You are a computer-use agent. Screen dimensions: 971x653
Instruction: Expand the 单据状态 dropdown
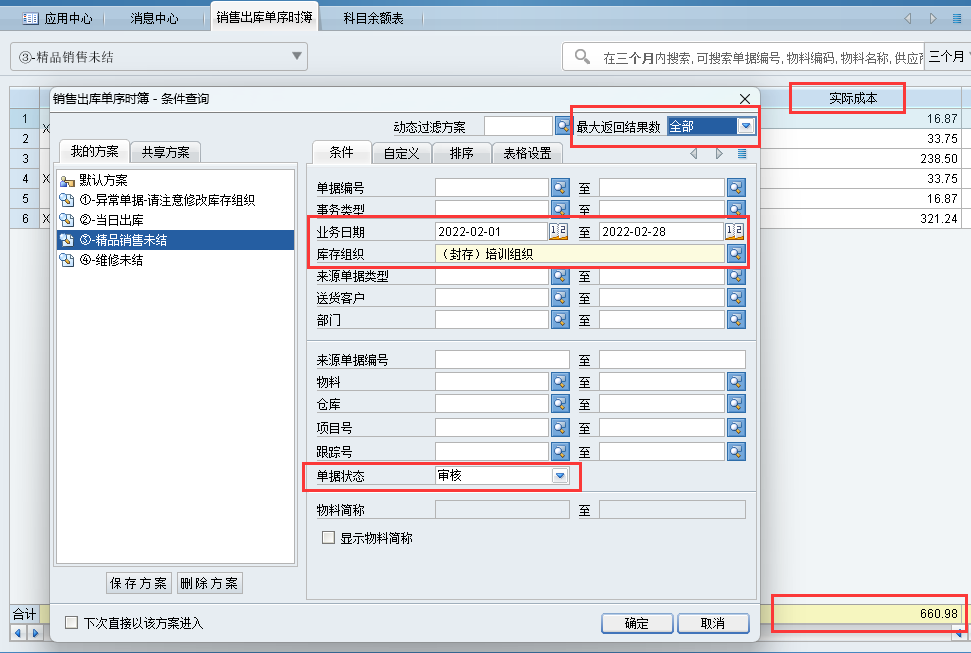click(x=560, y=477)
